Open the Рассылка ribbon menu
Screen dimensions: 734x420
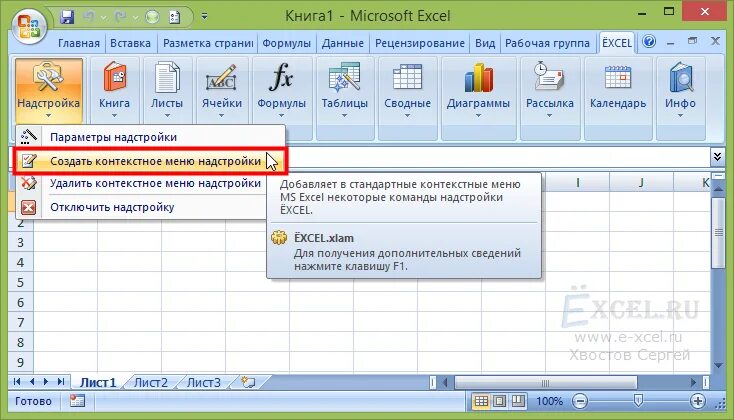(550, 89)
